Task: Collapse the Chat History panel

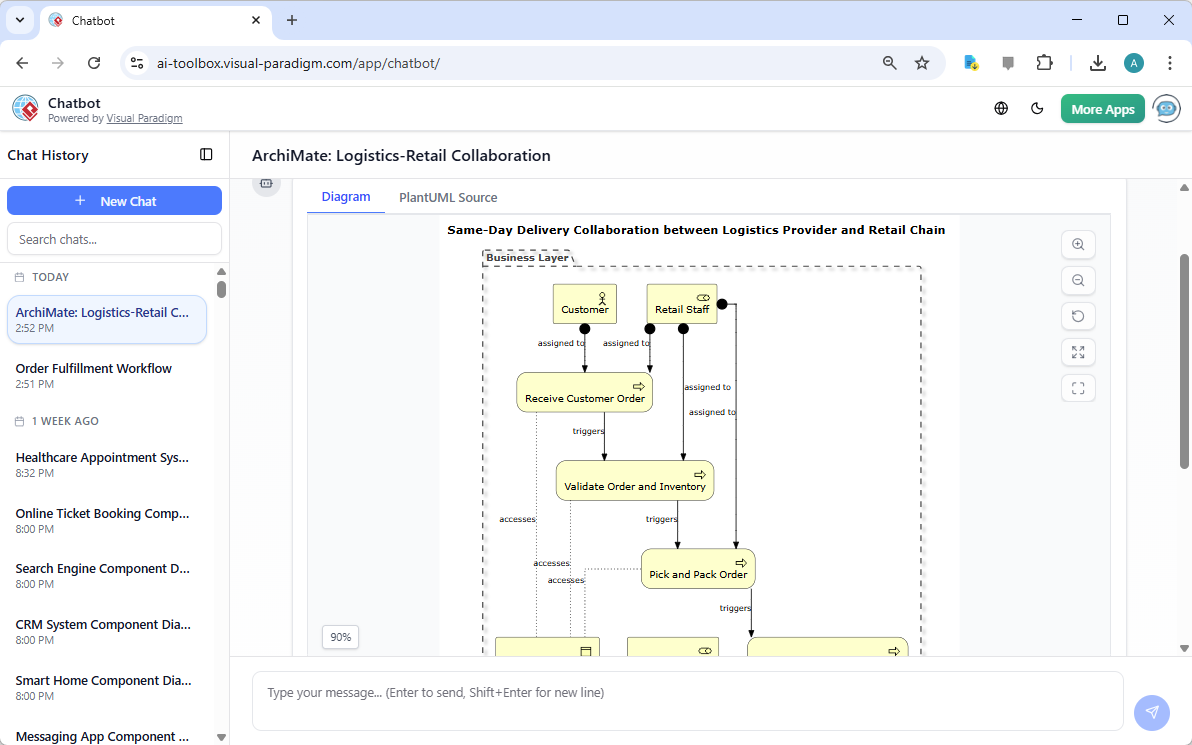Action: (206, 154)
